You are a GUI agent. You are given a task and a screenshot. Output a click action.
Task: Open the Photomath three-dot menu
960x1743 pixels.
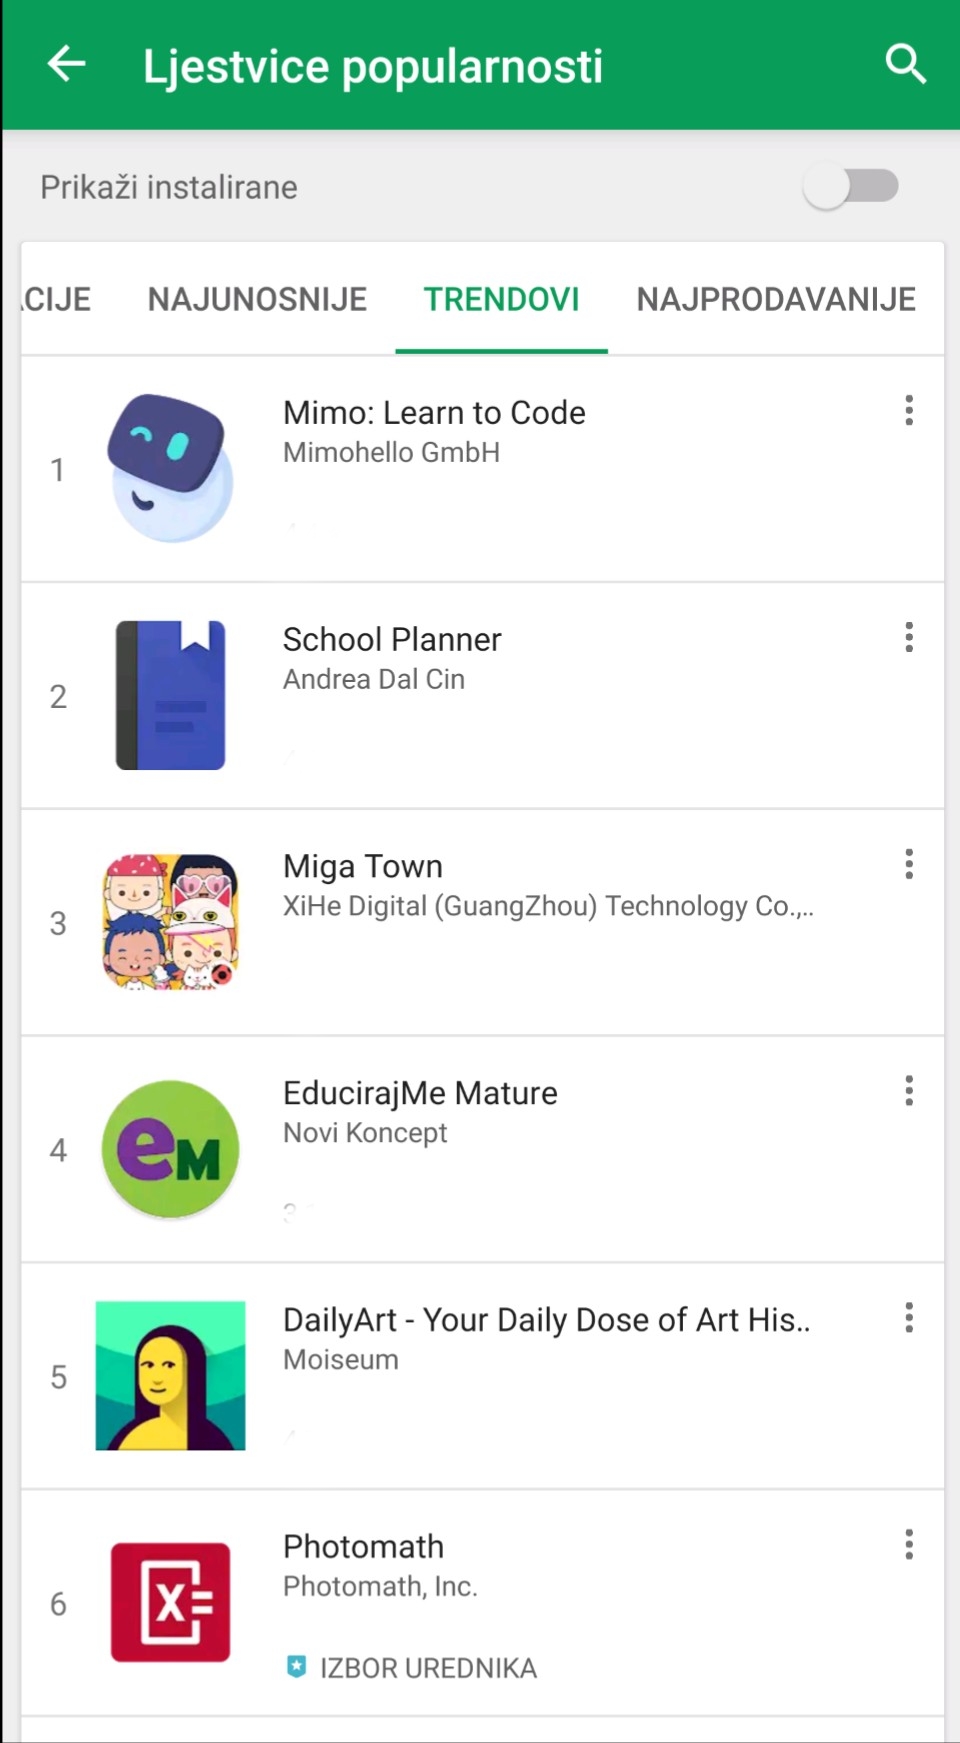click(908, 1545)
